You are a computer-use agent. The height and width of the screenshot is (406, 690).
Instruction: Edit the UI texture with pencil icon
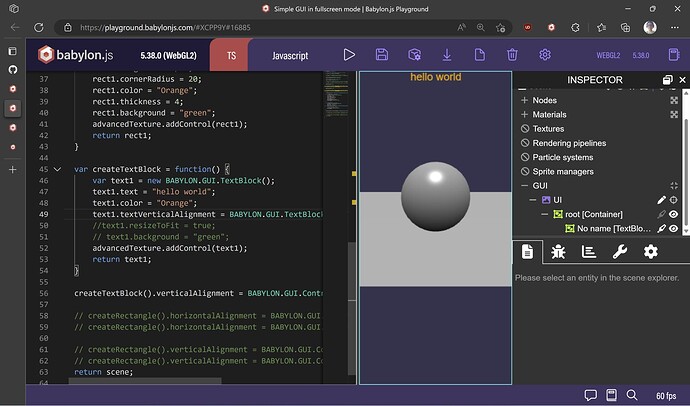point(661,200)
